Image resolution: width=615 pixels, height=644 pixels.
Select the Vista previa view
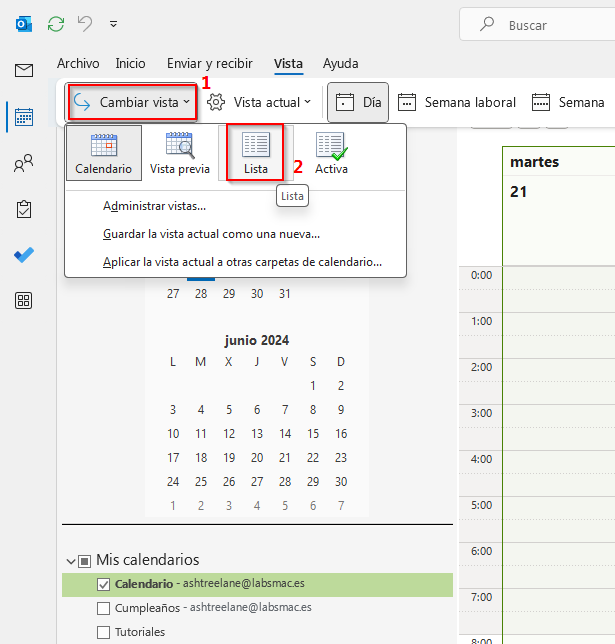click(x=180, y=152)
